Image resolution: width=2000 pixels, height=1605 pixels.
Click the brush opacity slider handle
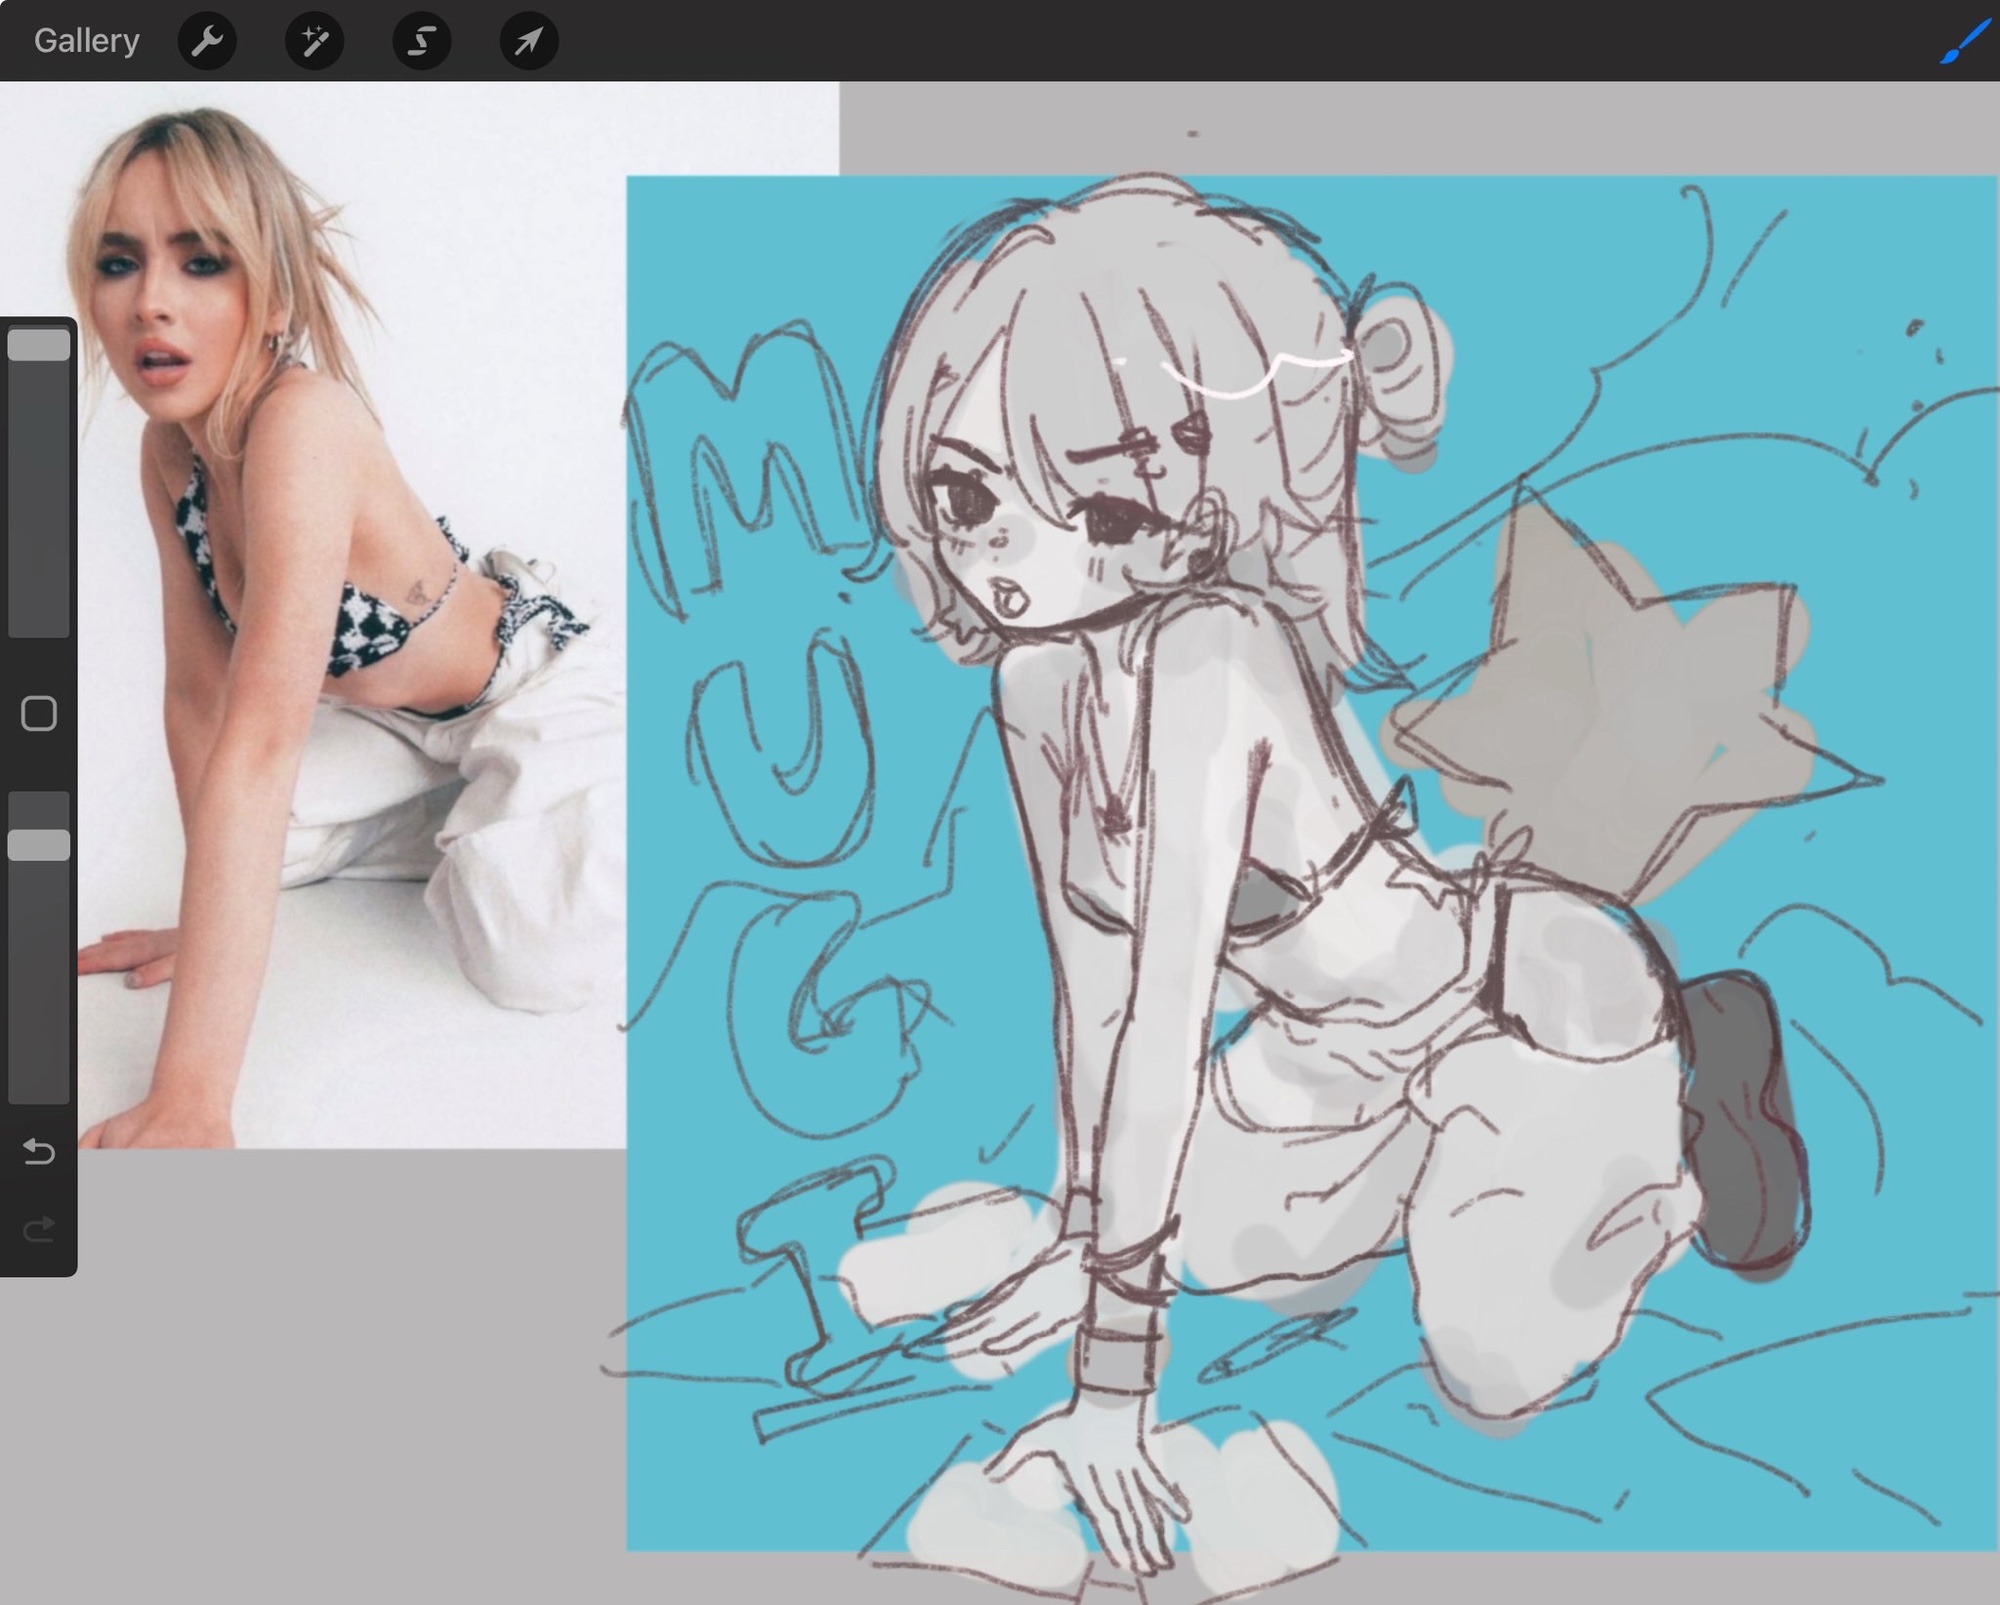(x=39, y=845)
